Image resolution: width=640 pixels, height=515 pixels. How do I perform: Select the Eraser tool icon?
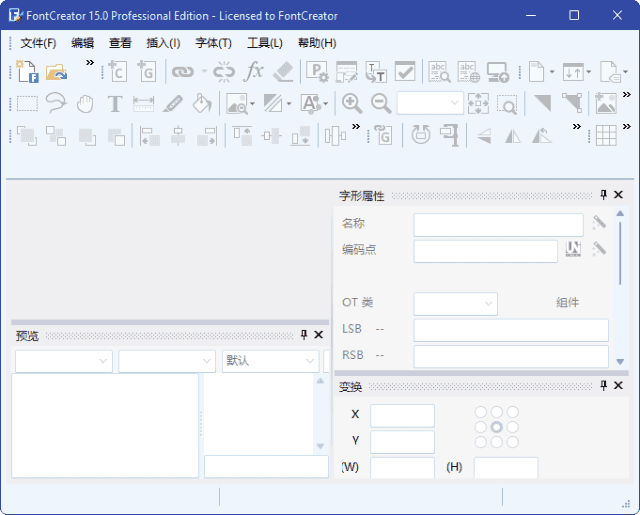pyautogui.click(x=283, y=71)
